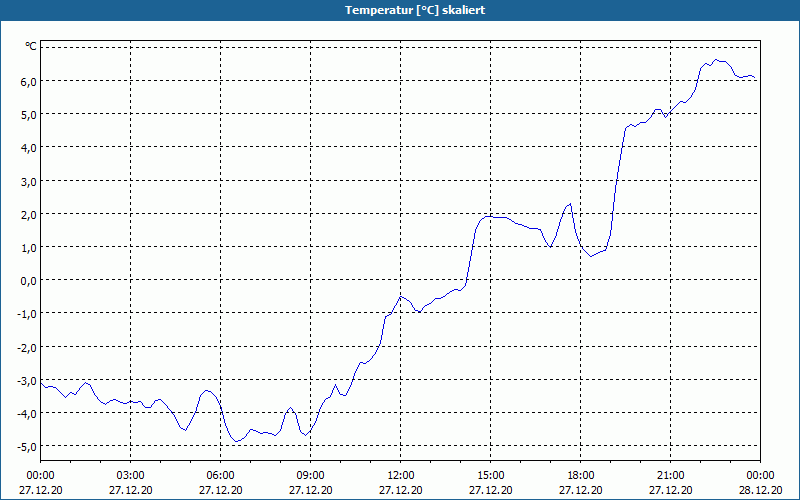Viewport: 800px width, 500px height.
Task: Click the curve peak just before 18:00
Action: [x=570, y=204]
